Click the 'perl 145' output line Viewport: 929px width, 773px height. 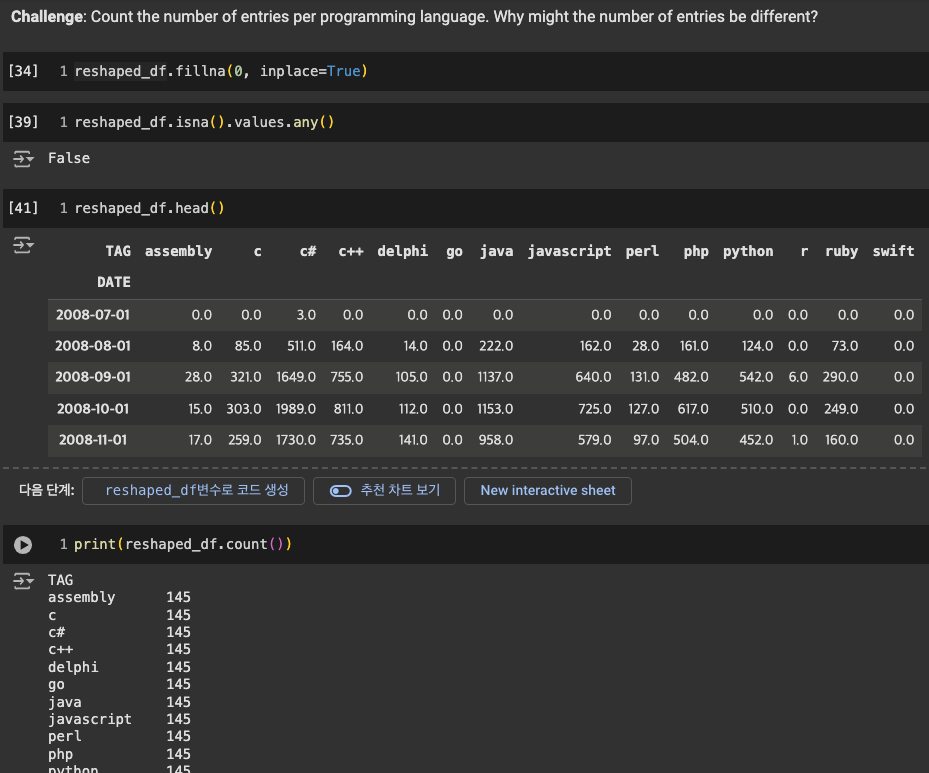pos(119,736)
